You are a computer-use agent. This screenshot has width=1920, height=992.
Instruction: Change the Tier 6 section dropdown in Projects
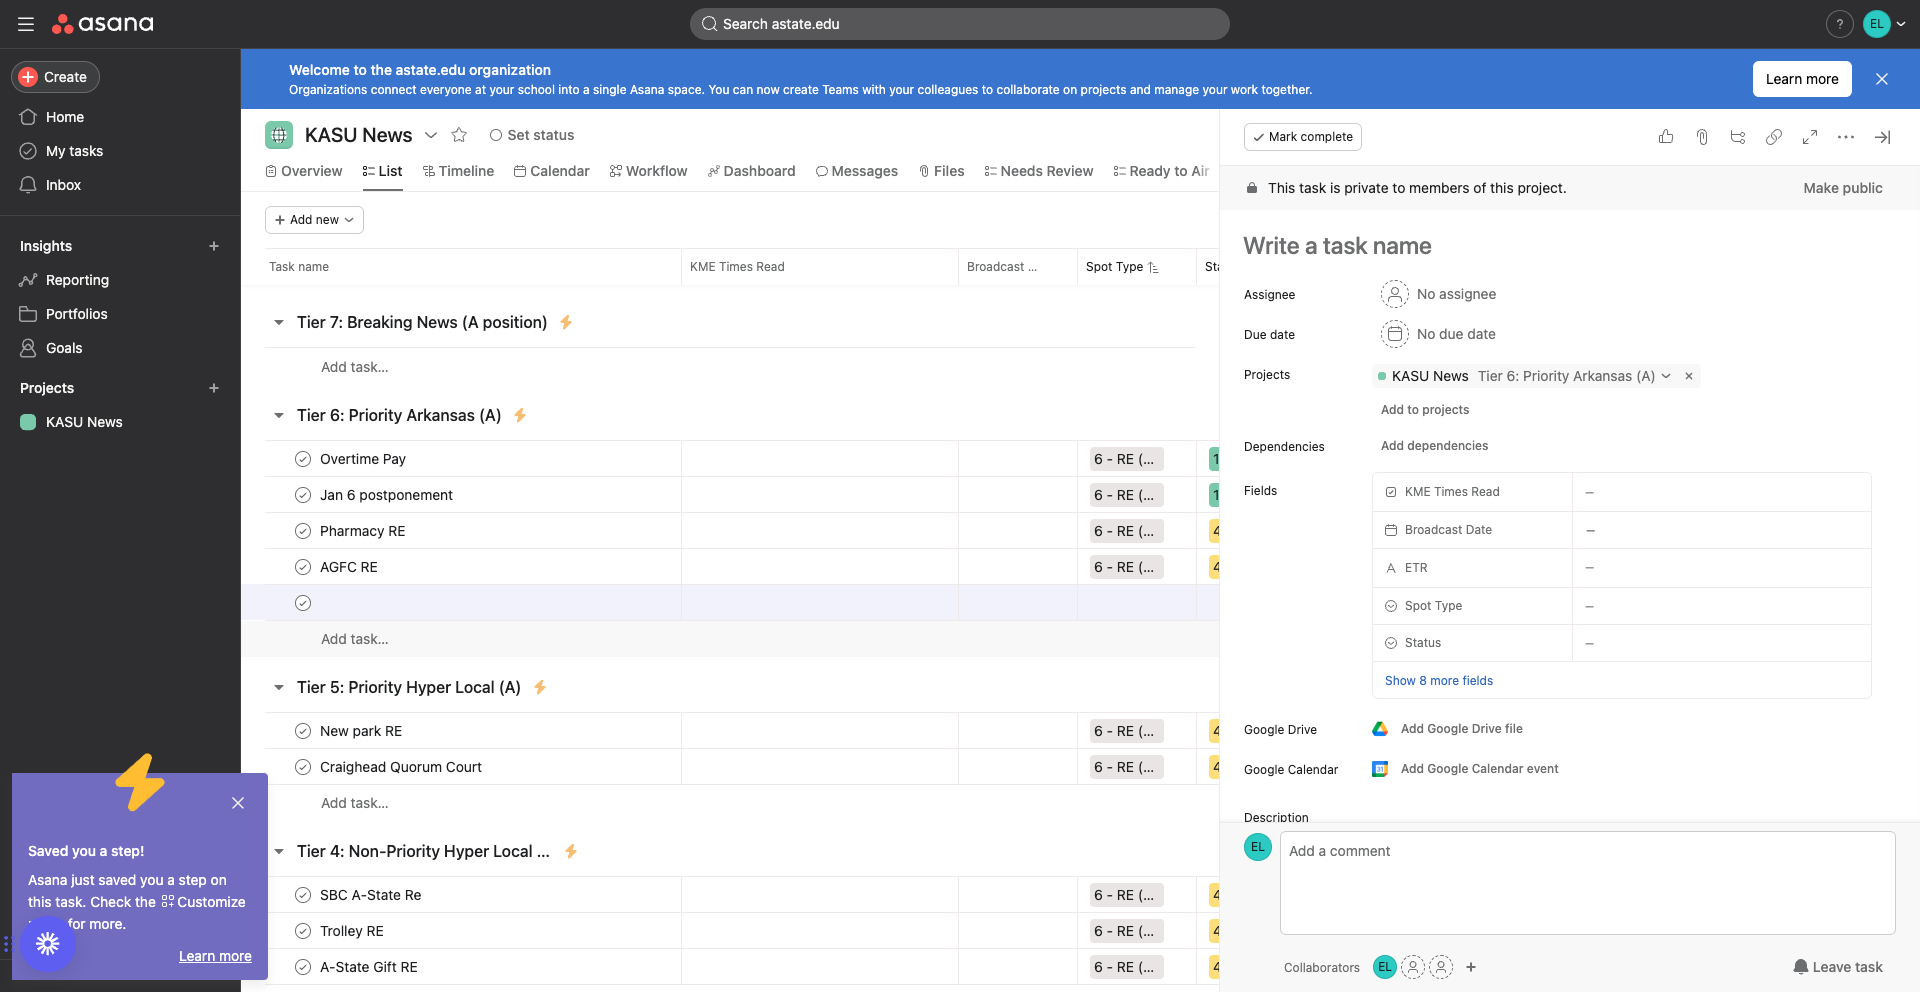1574,376
